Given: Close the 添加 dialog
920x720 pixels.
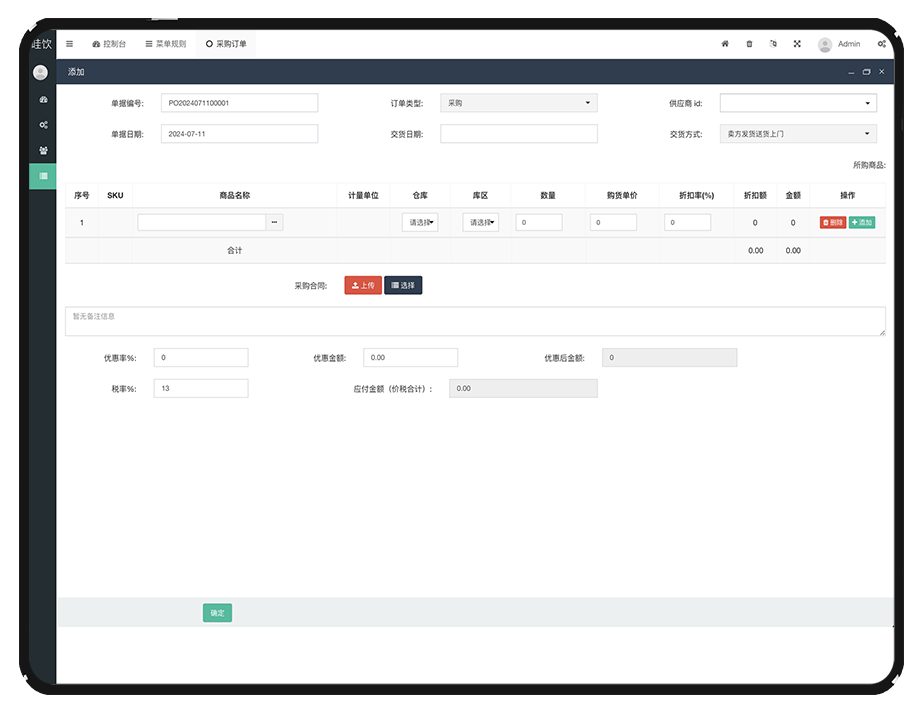Looking at the screenshot, I should (881, 72).
